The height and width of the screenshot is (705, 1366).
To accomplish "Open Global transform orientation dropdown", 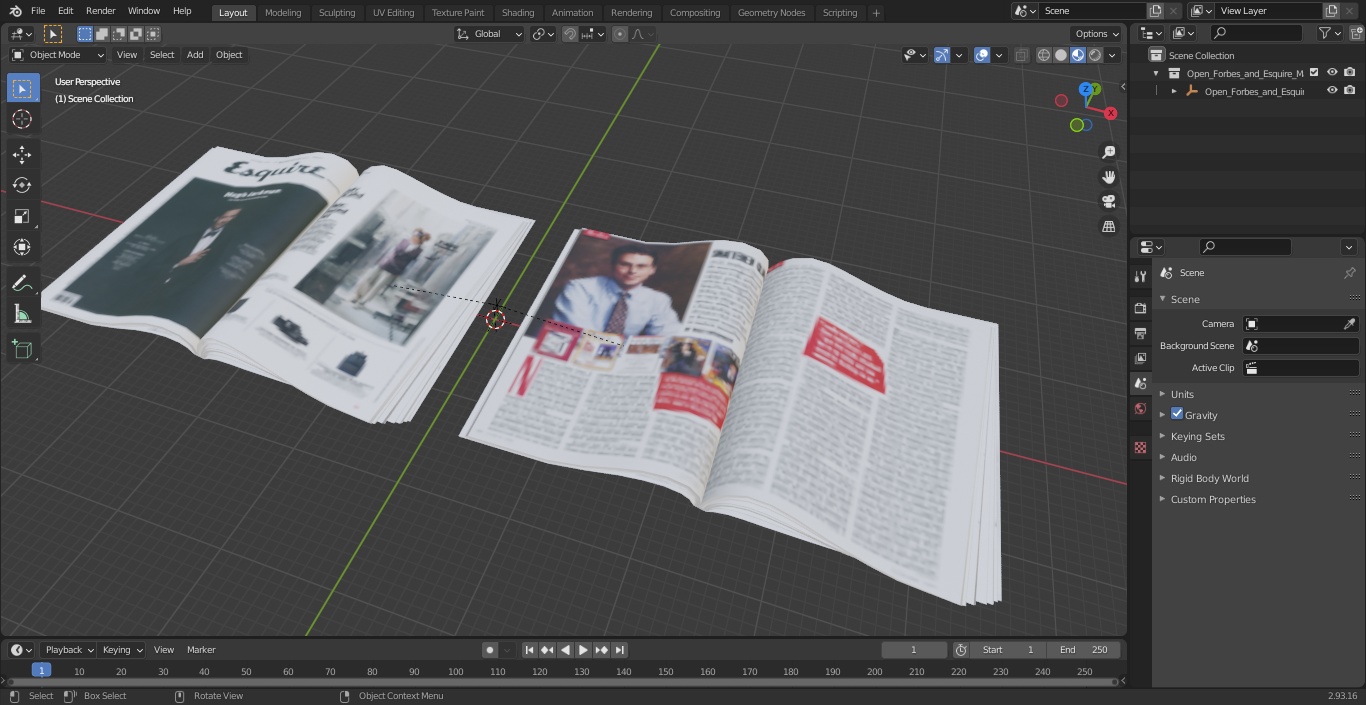I will 489,34.
